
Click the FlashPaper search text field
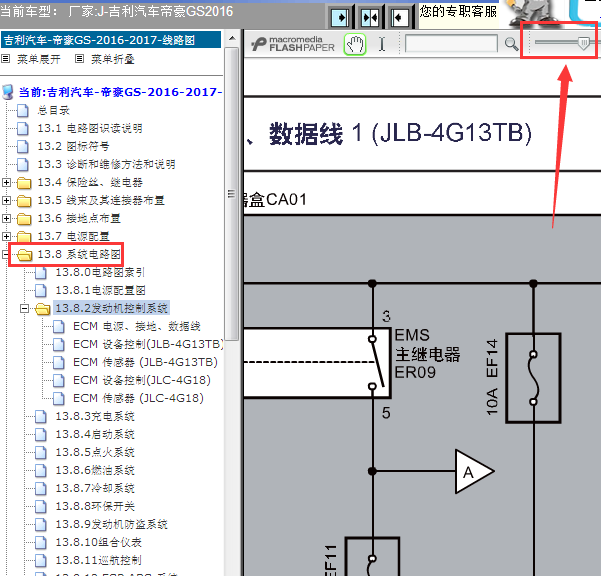coord(451,43)
